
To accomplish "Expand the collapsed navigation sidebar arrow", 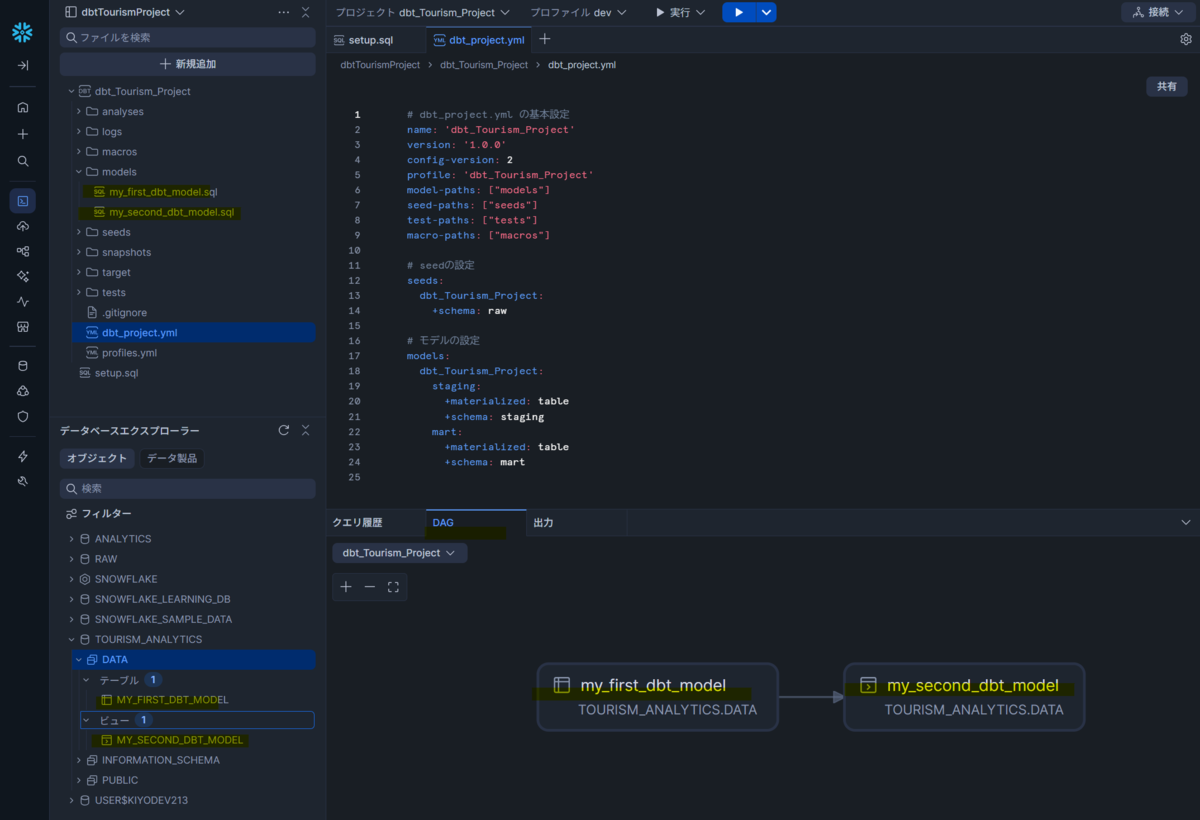I will click(x=23, y=65).
